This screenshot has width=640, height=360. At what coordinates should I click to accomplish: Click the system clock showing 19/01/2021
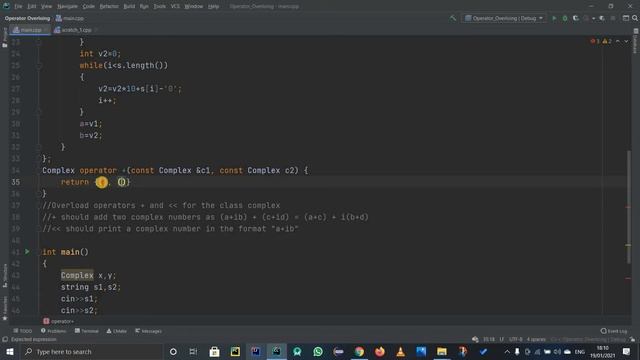[x=602, y=352]
